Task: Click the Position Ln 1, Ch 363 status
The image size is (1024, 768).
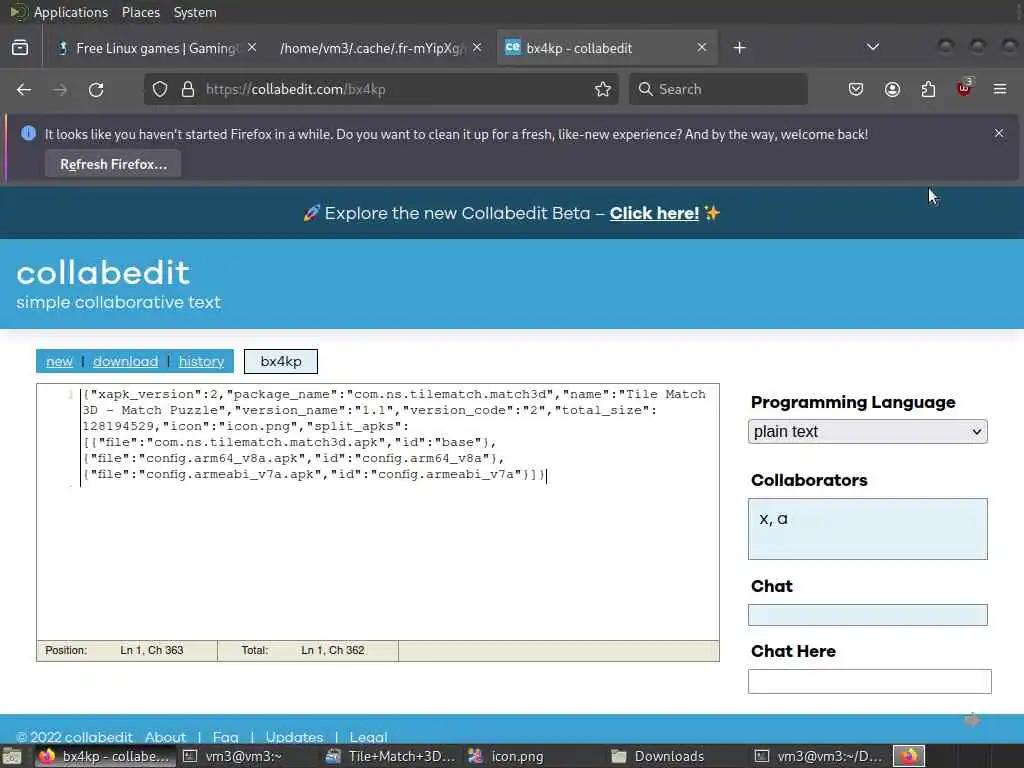Action: [127, 650]
